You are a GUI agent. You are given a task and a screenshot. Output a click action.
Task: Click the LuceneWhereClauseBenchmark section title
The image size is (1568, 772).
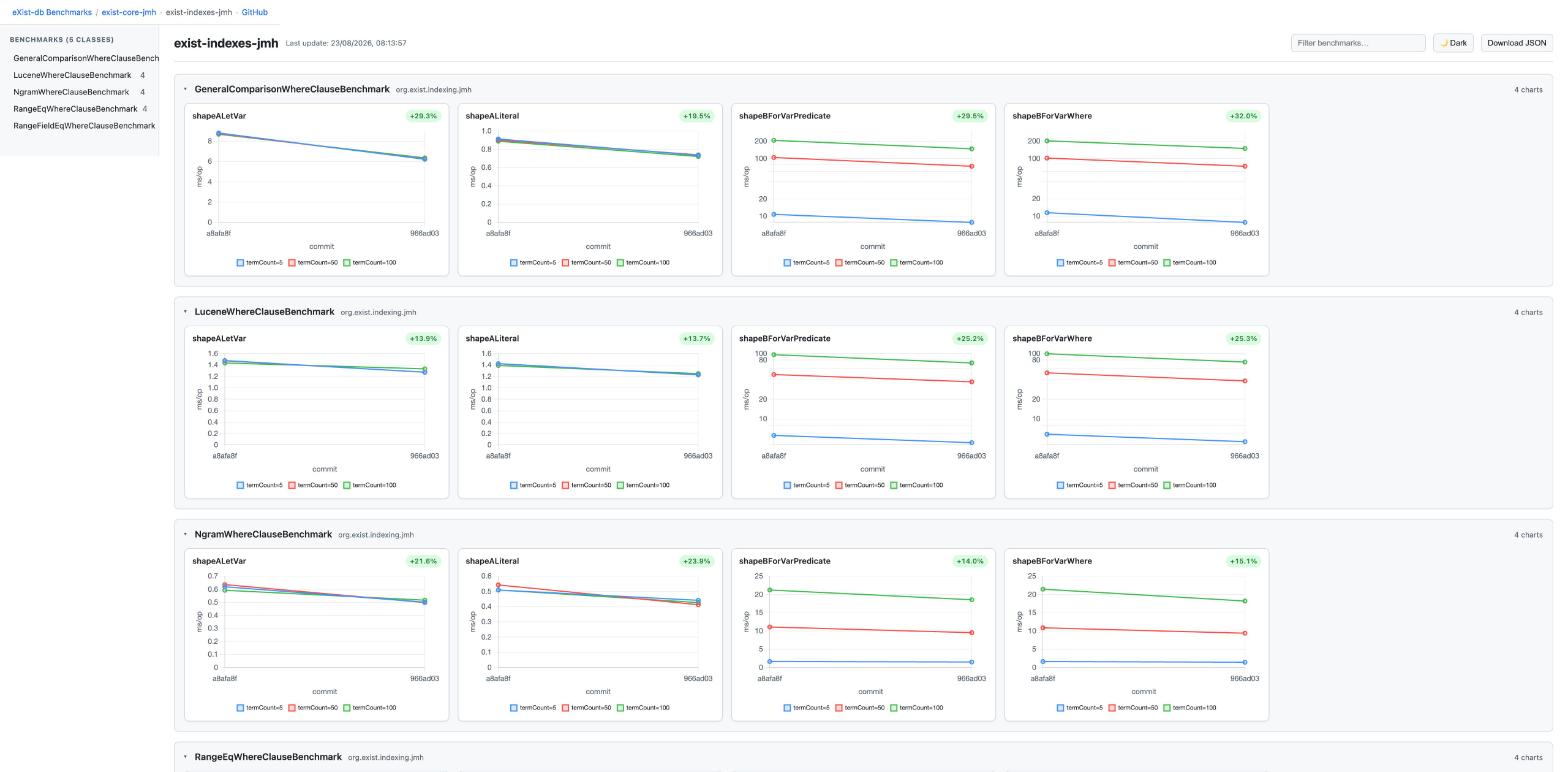tap(265, 312)
